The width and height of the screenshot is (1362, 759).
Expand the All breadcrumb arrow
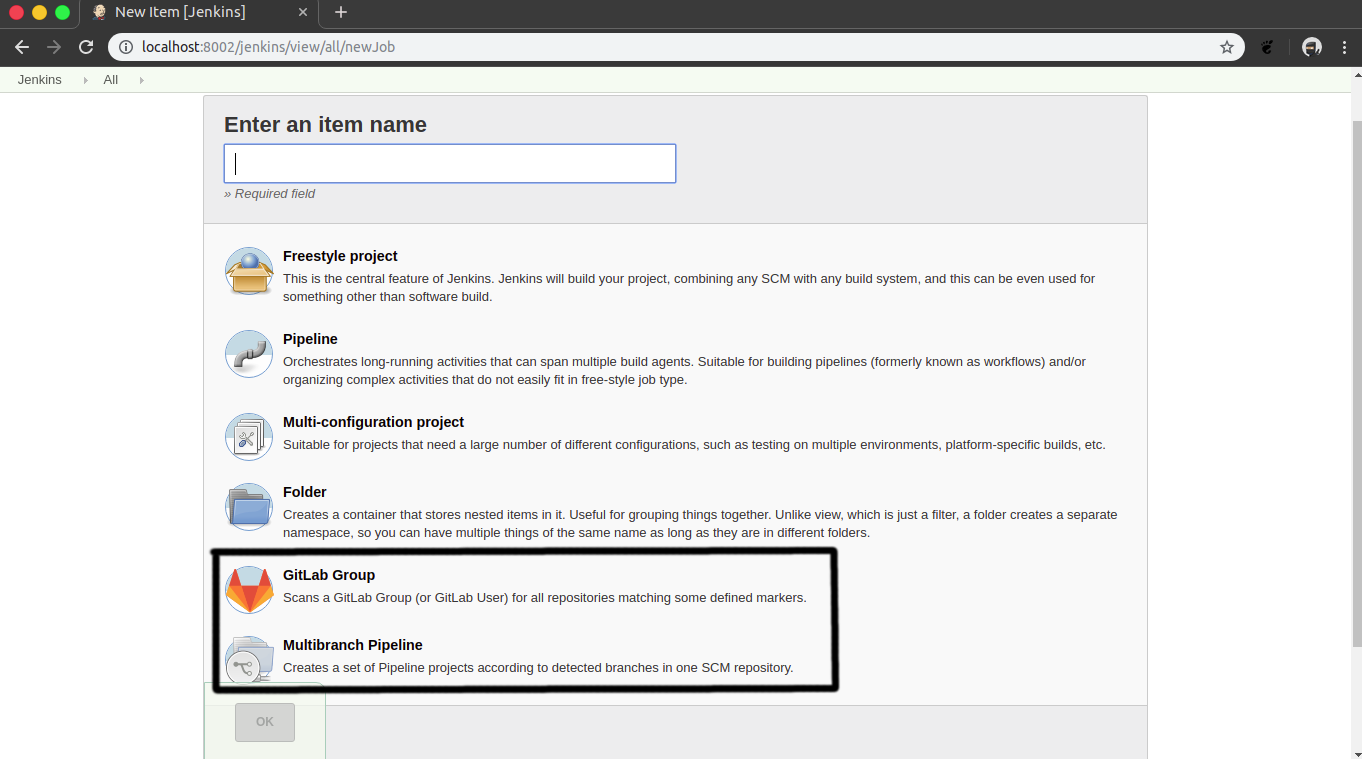click(x=141, y=80)
